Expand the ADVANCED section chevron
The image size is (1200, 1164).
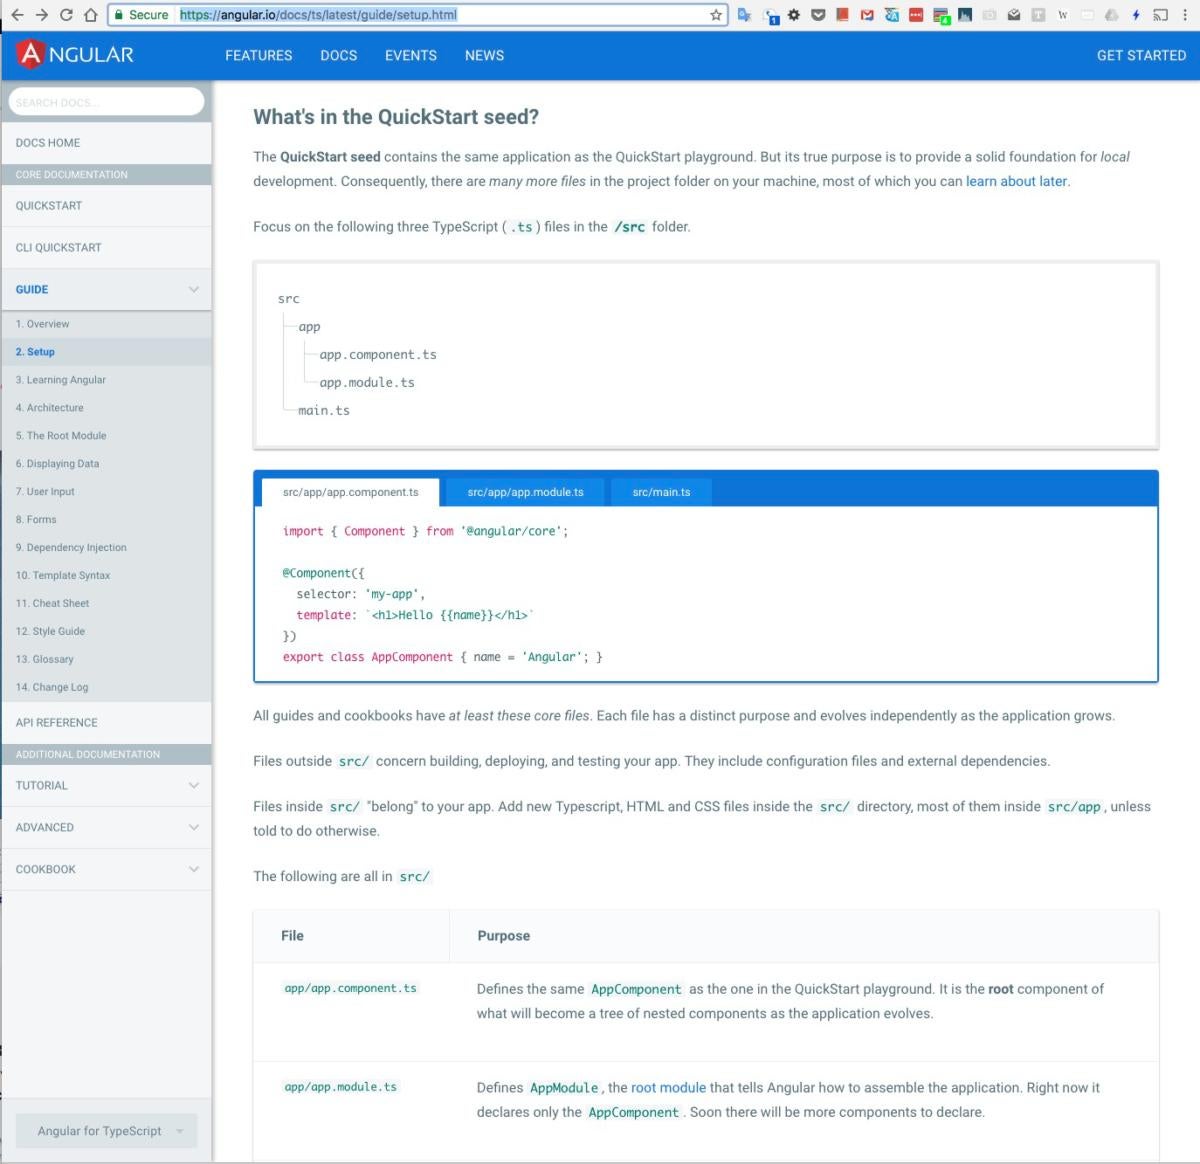[194, 828]
